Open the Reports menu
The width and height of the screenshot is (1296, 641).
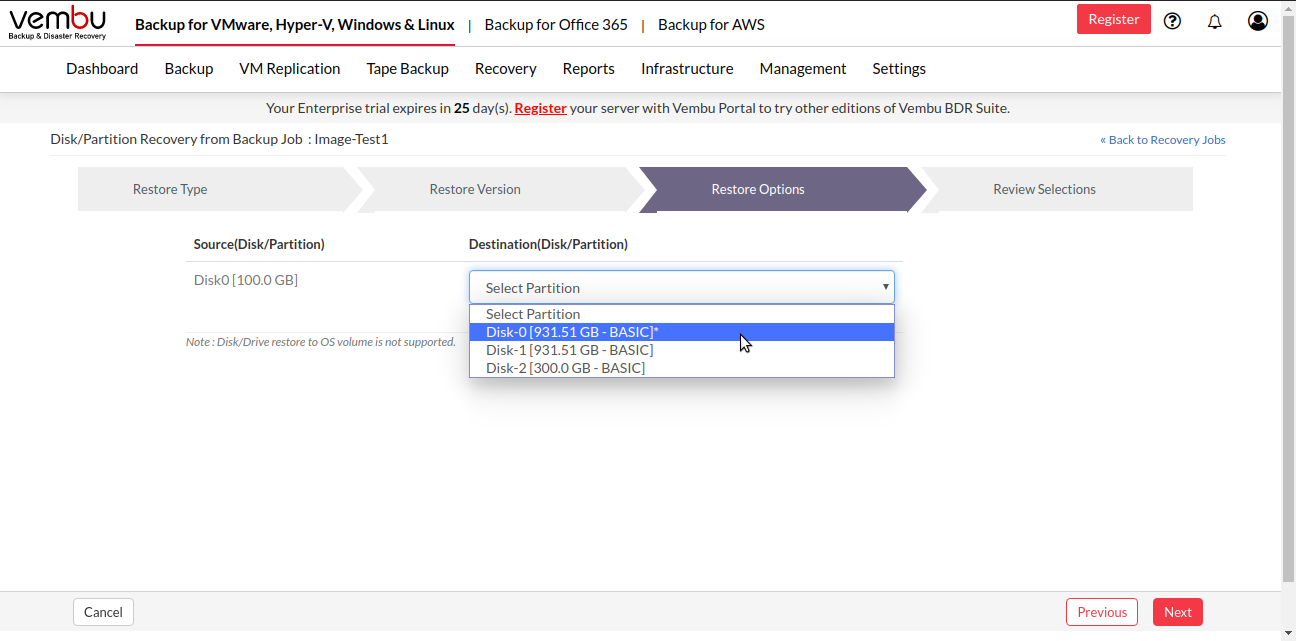[589, 68]
